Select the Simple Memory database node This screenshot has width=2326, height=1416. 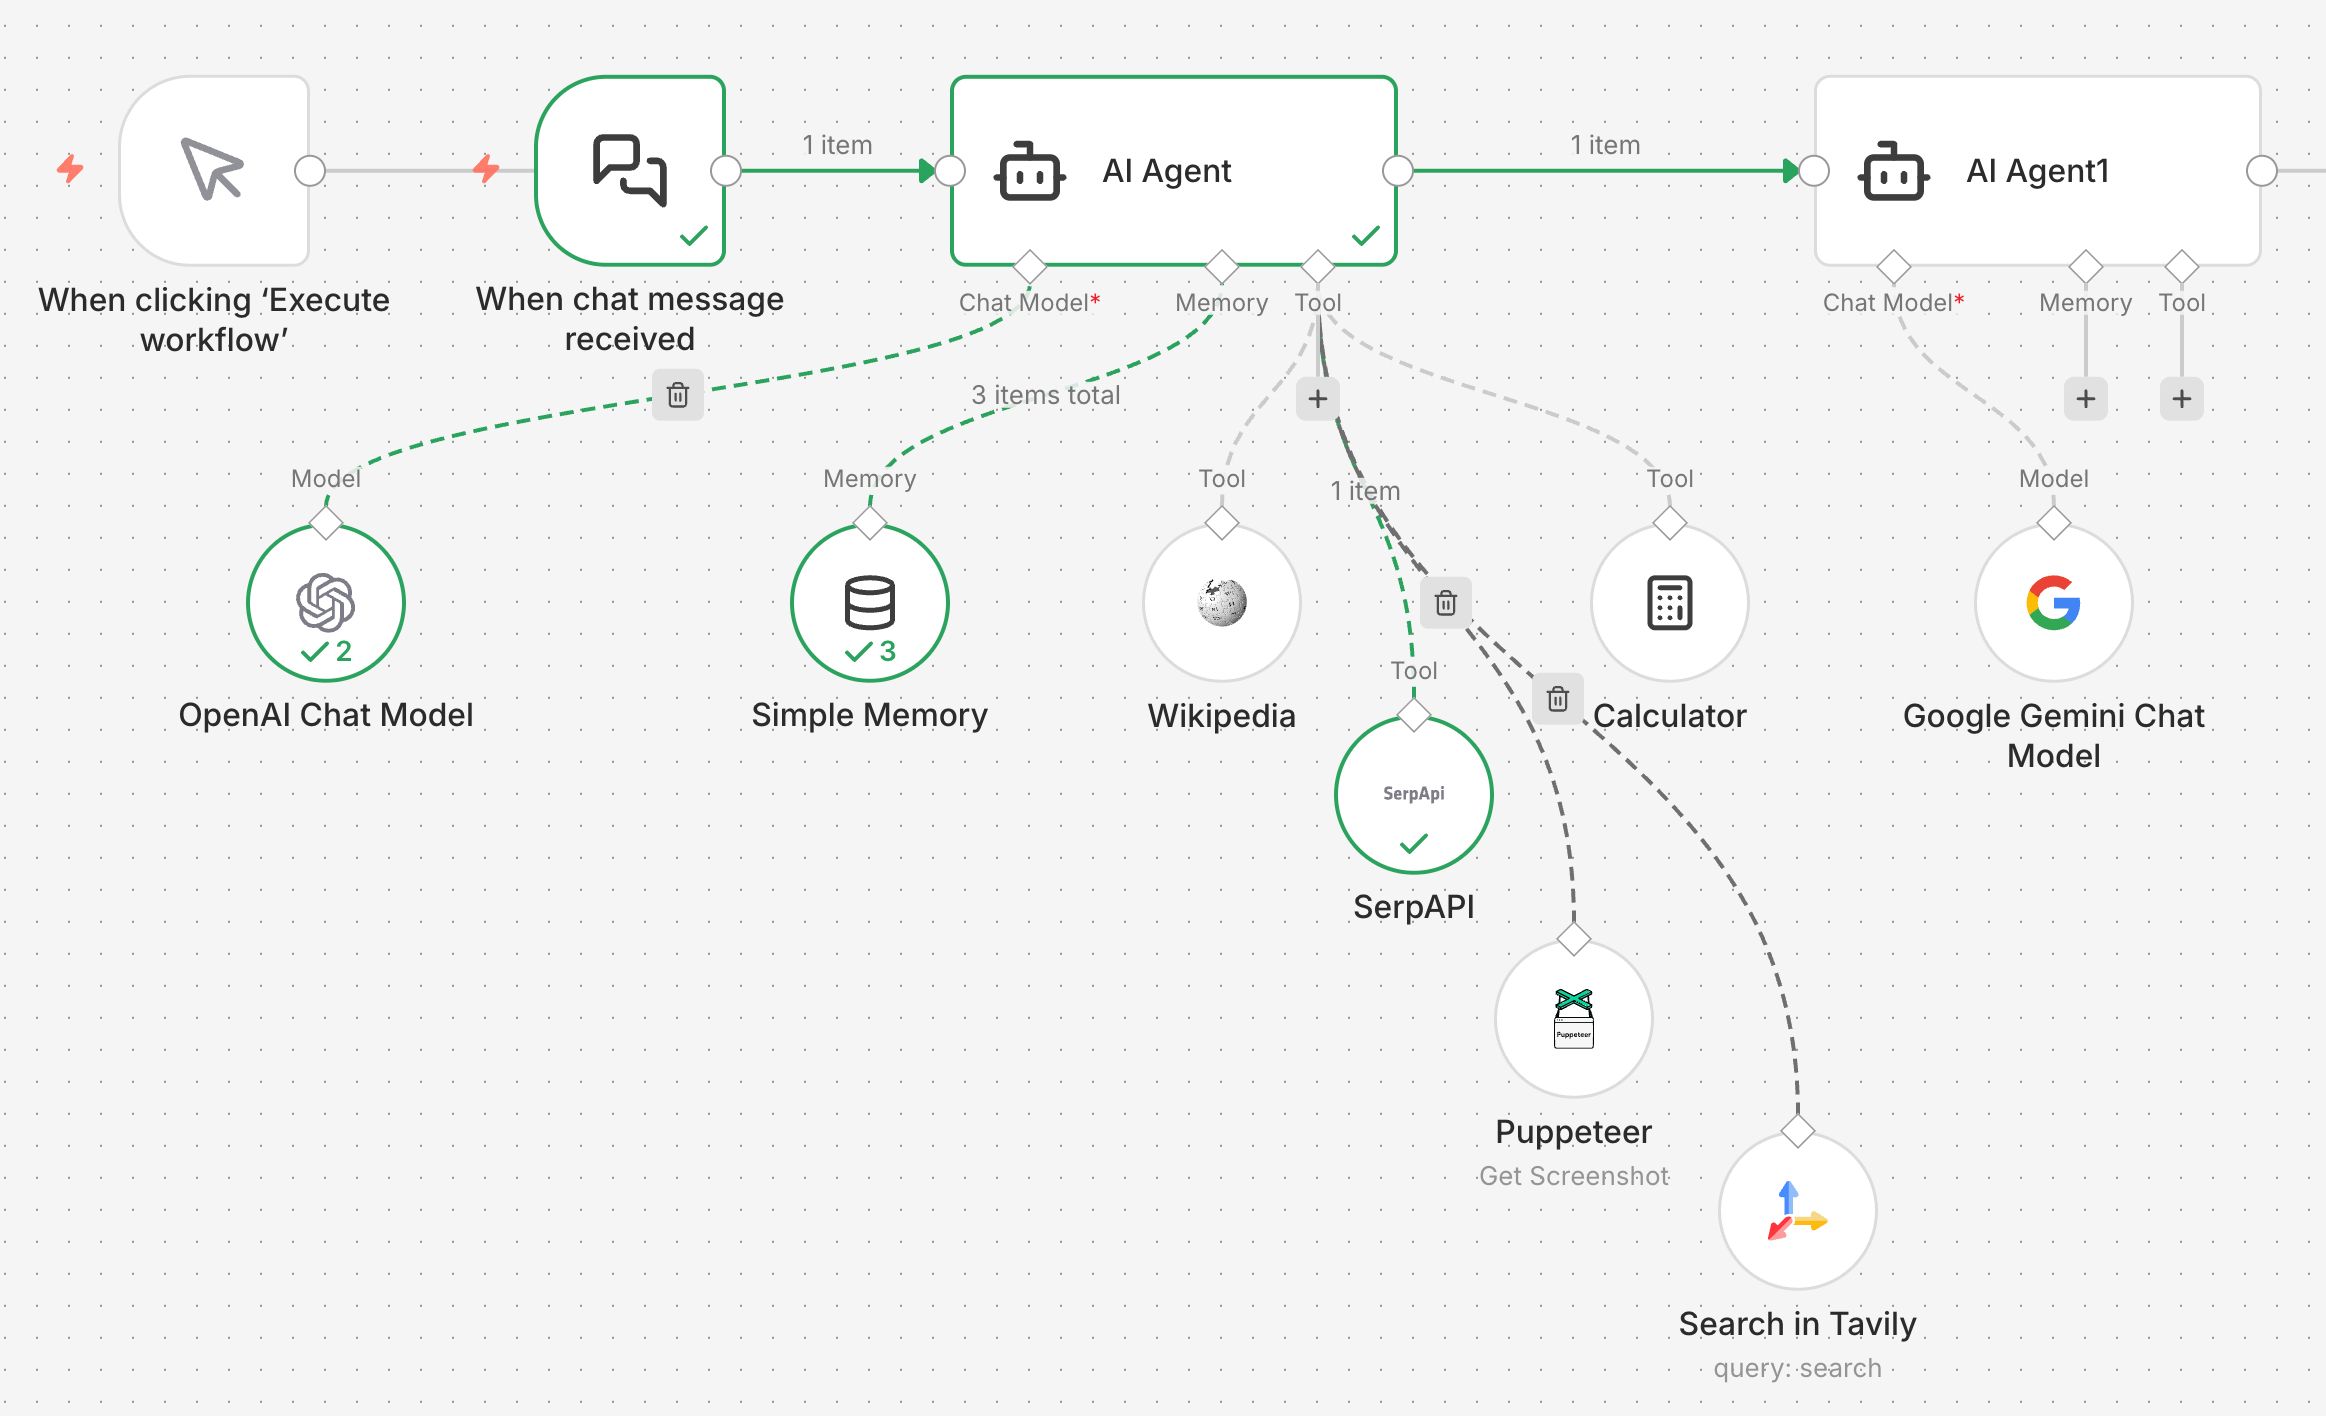[869, 602]
